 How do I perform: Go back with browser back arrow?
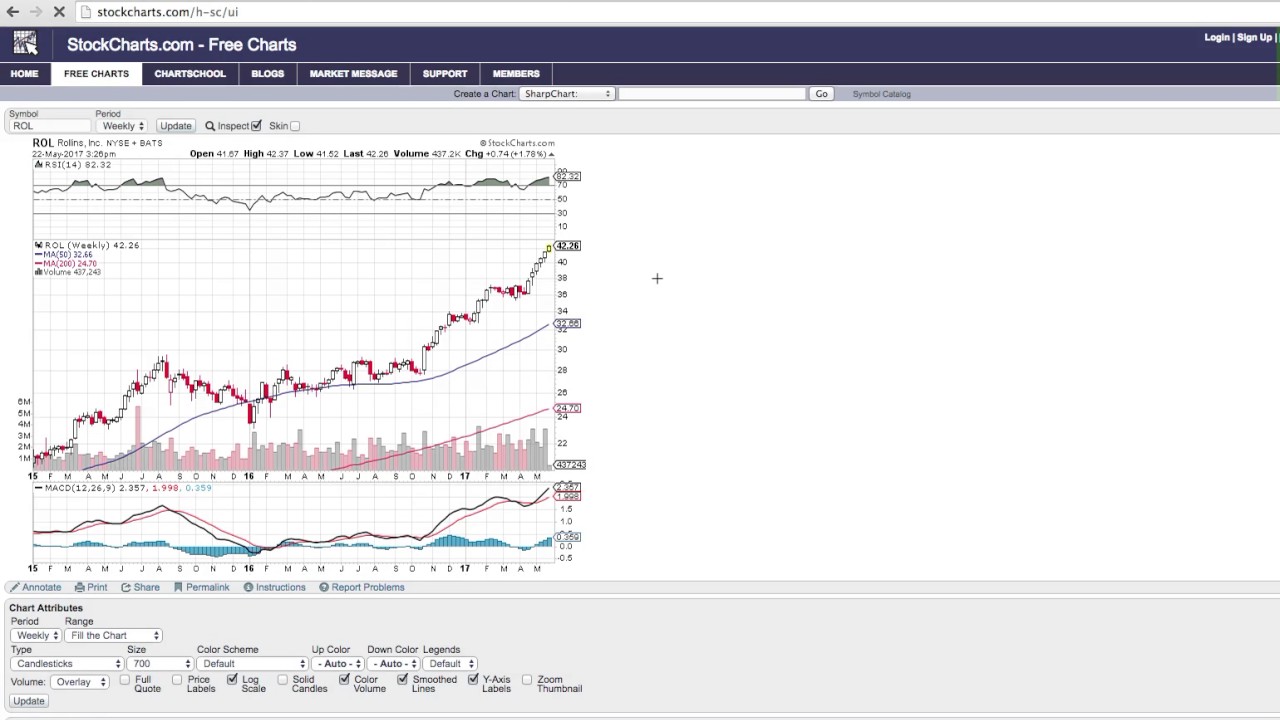pyautogui.click(x=13, y=12)
